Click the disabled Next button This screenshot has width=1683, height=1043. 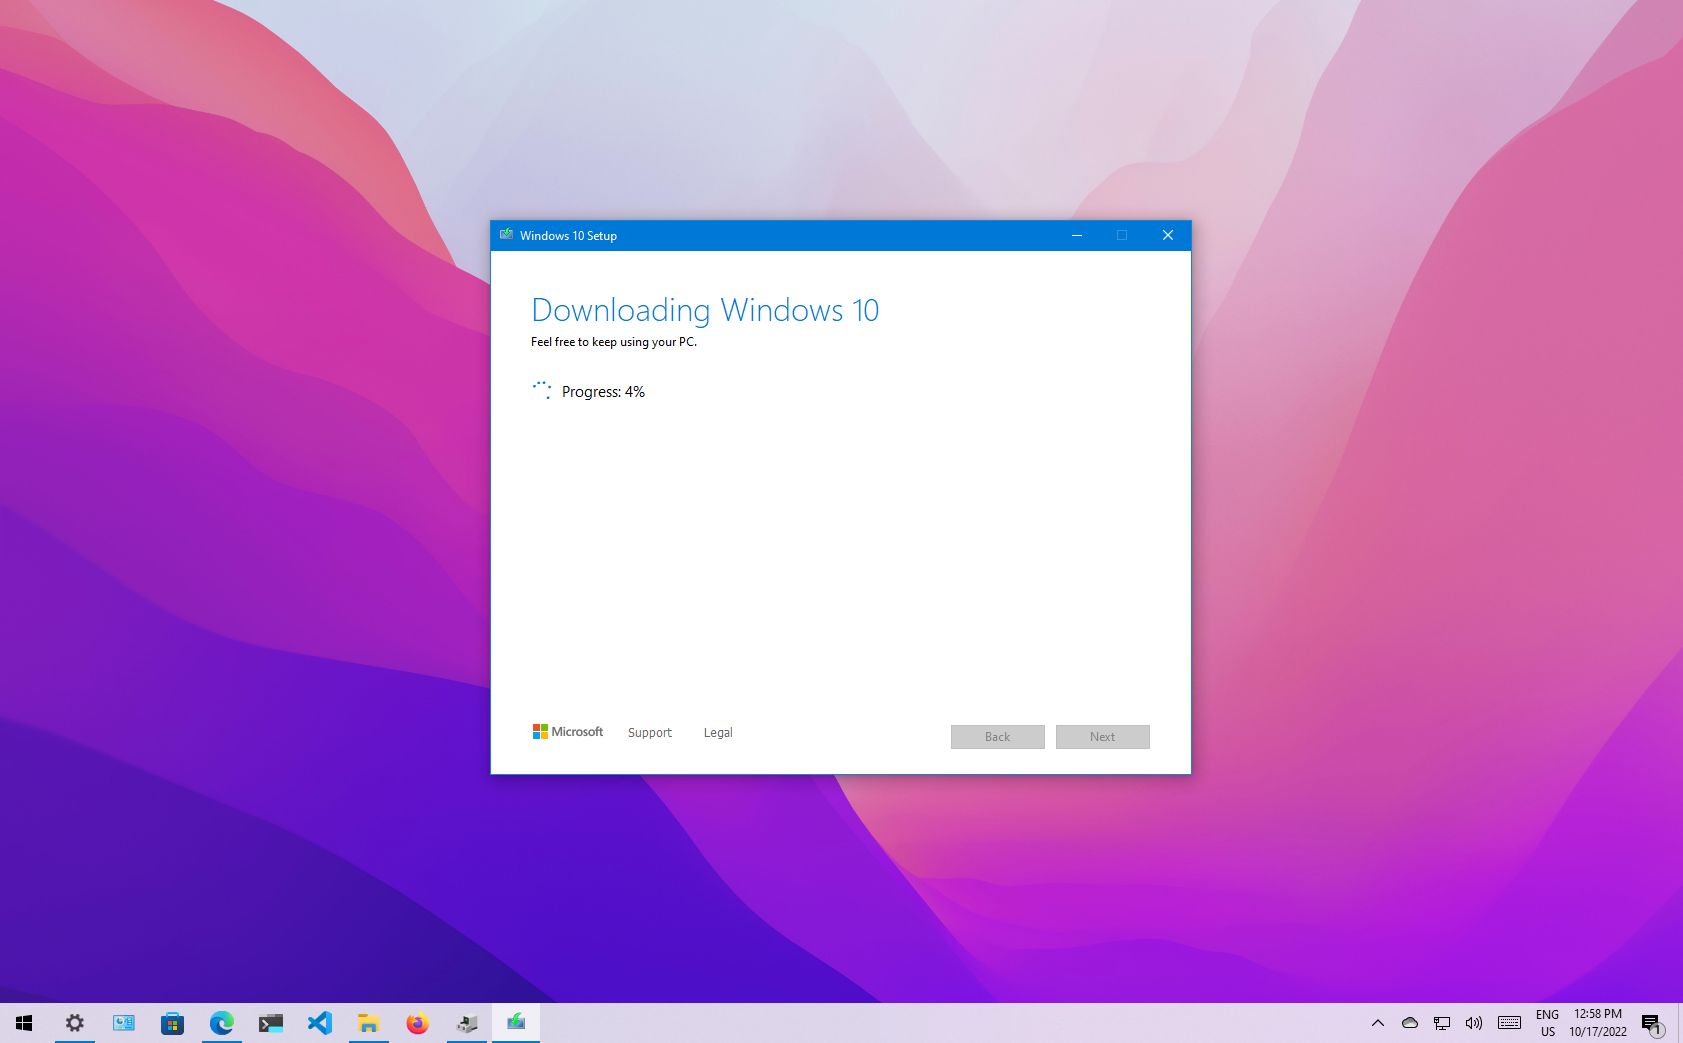point(1102,736)
